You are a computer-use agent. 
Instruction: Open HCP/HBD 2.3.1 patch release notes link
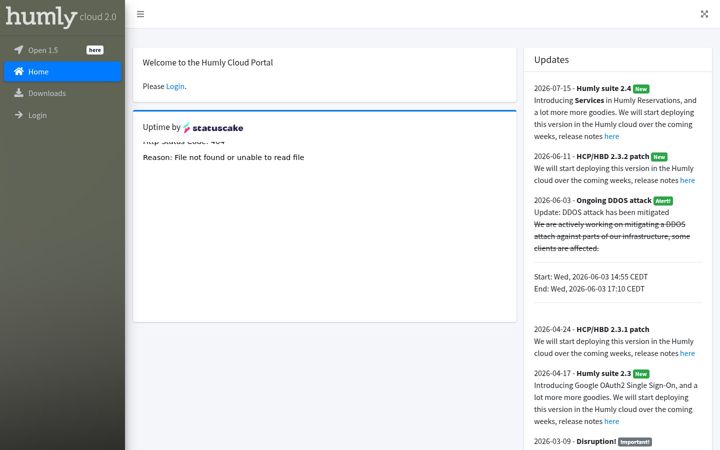pyautogui.click(x=687, y=353)
